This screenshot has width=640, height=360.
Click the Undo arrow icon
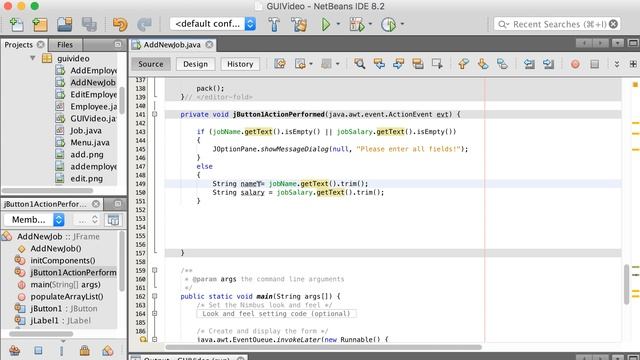(120, 24)
